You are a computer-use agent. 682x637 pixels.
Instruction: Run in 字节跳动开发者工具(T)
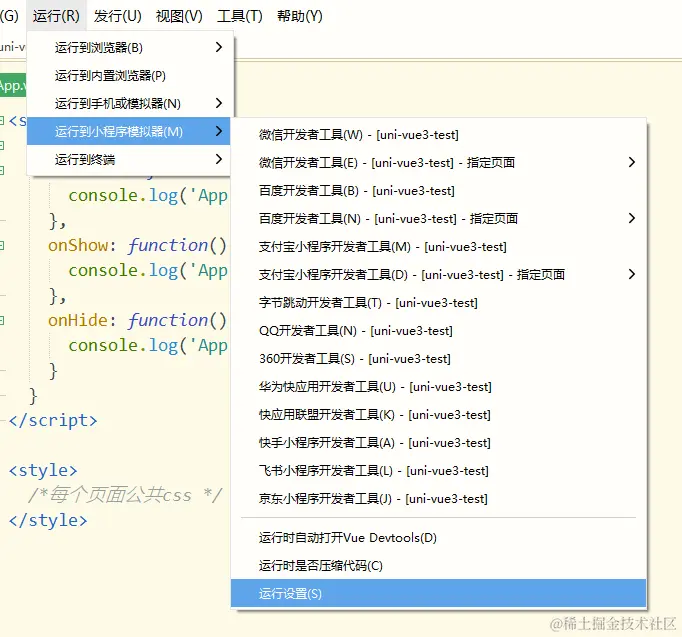(x=438, y=303)
